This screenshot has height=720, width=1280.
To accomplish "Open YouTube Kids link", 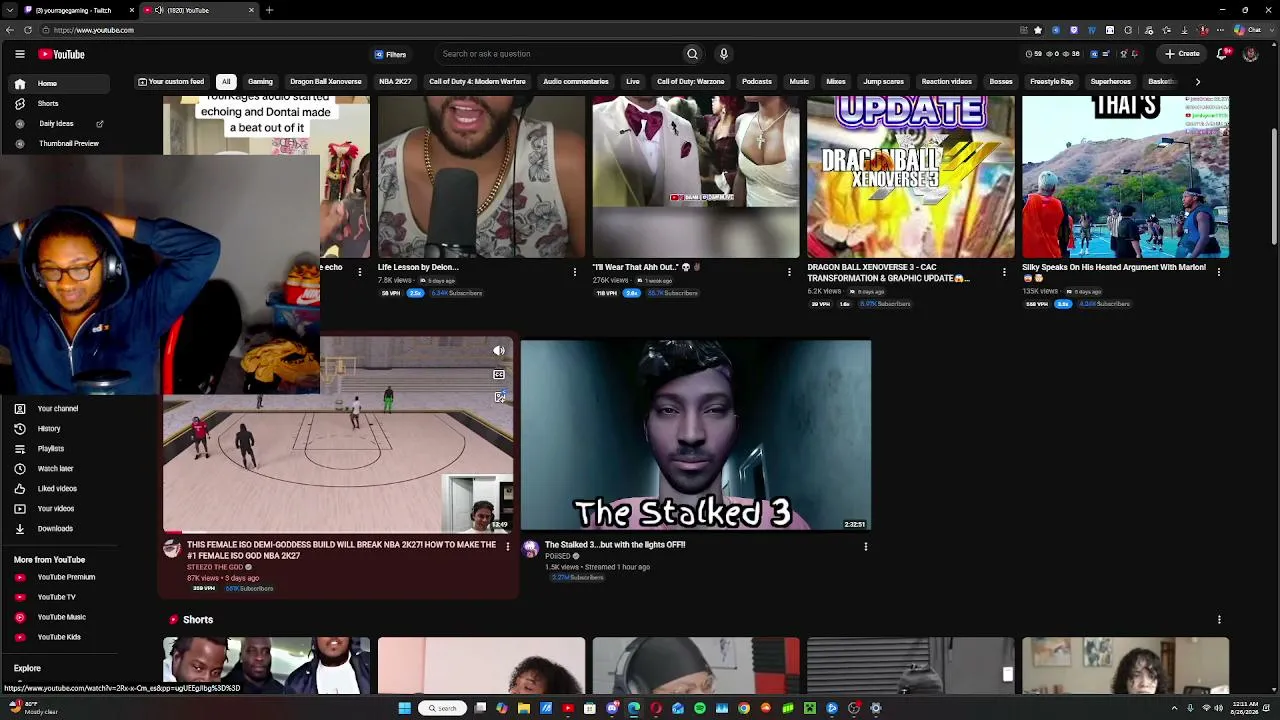I will pos(60,637).
